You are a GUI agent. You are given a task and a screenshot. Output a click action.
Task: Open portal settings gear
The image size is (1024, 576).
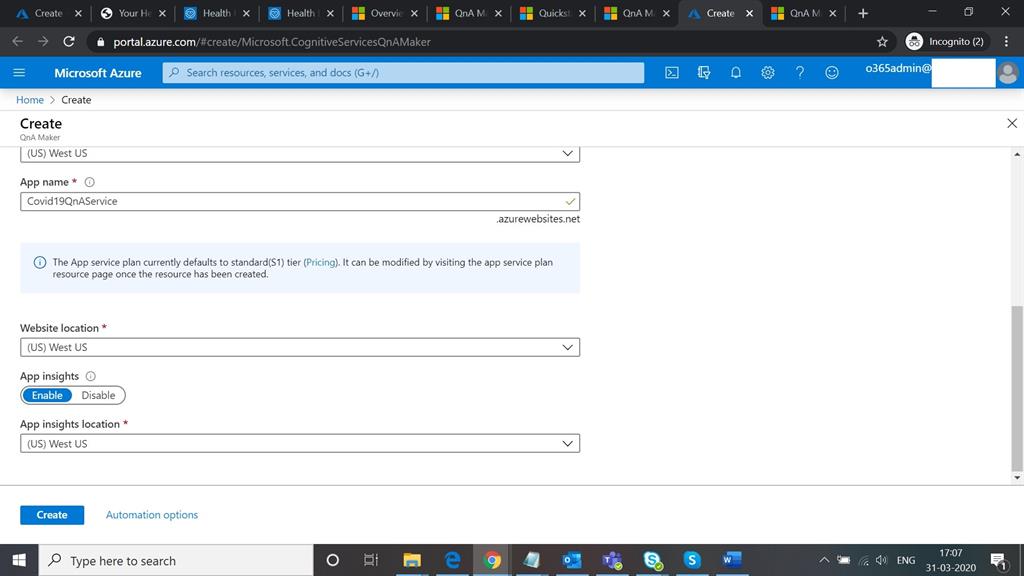click(767, 72)
